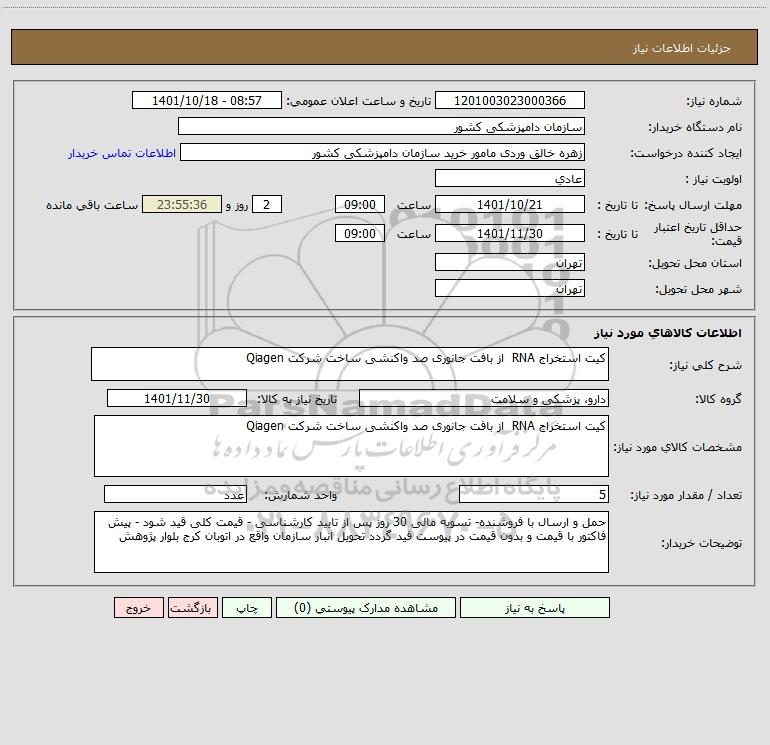
Task: Click the خروج exit button
Action: [x=138, y=608]
